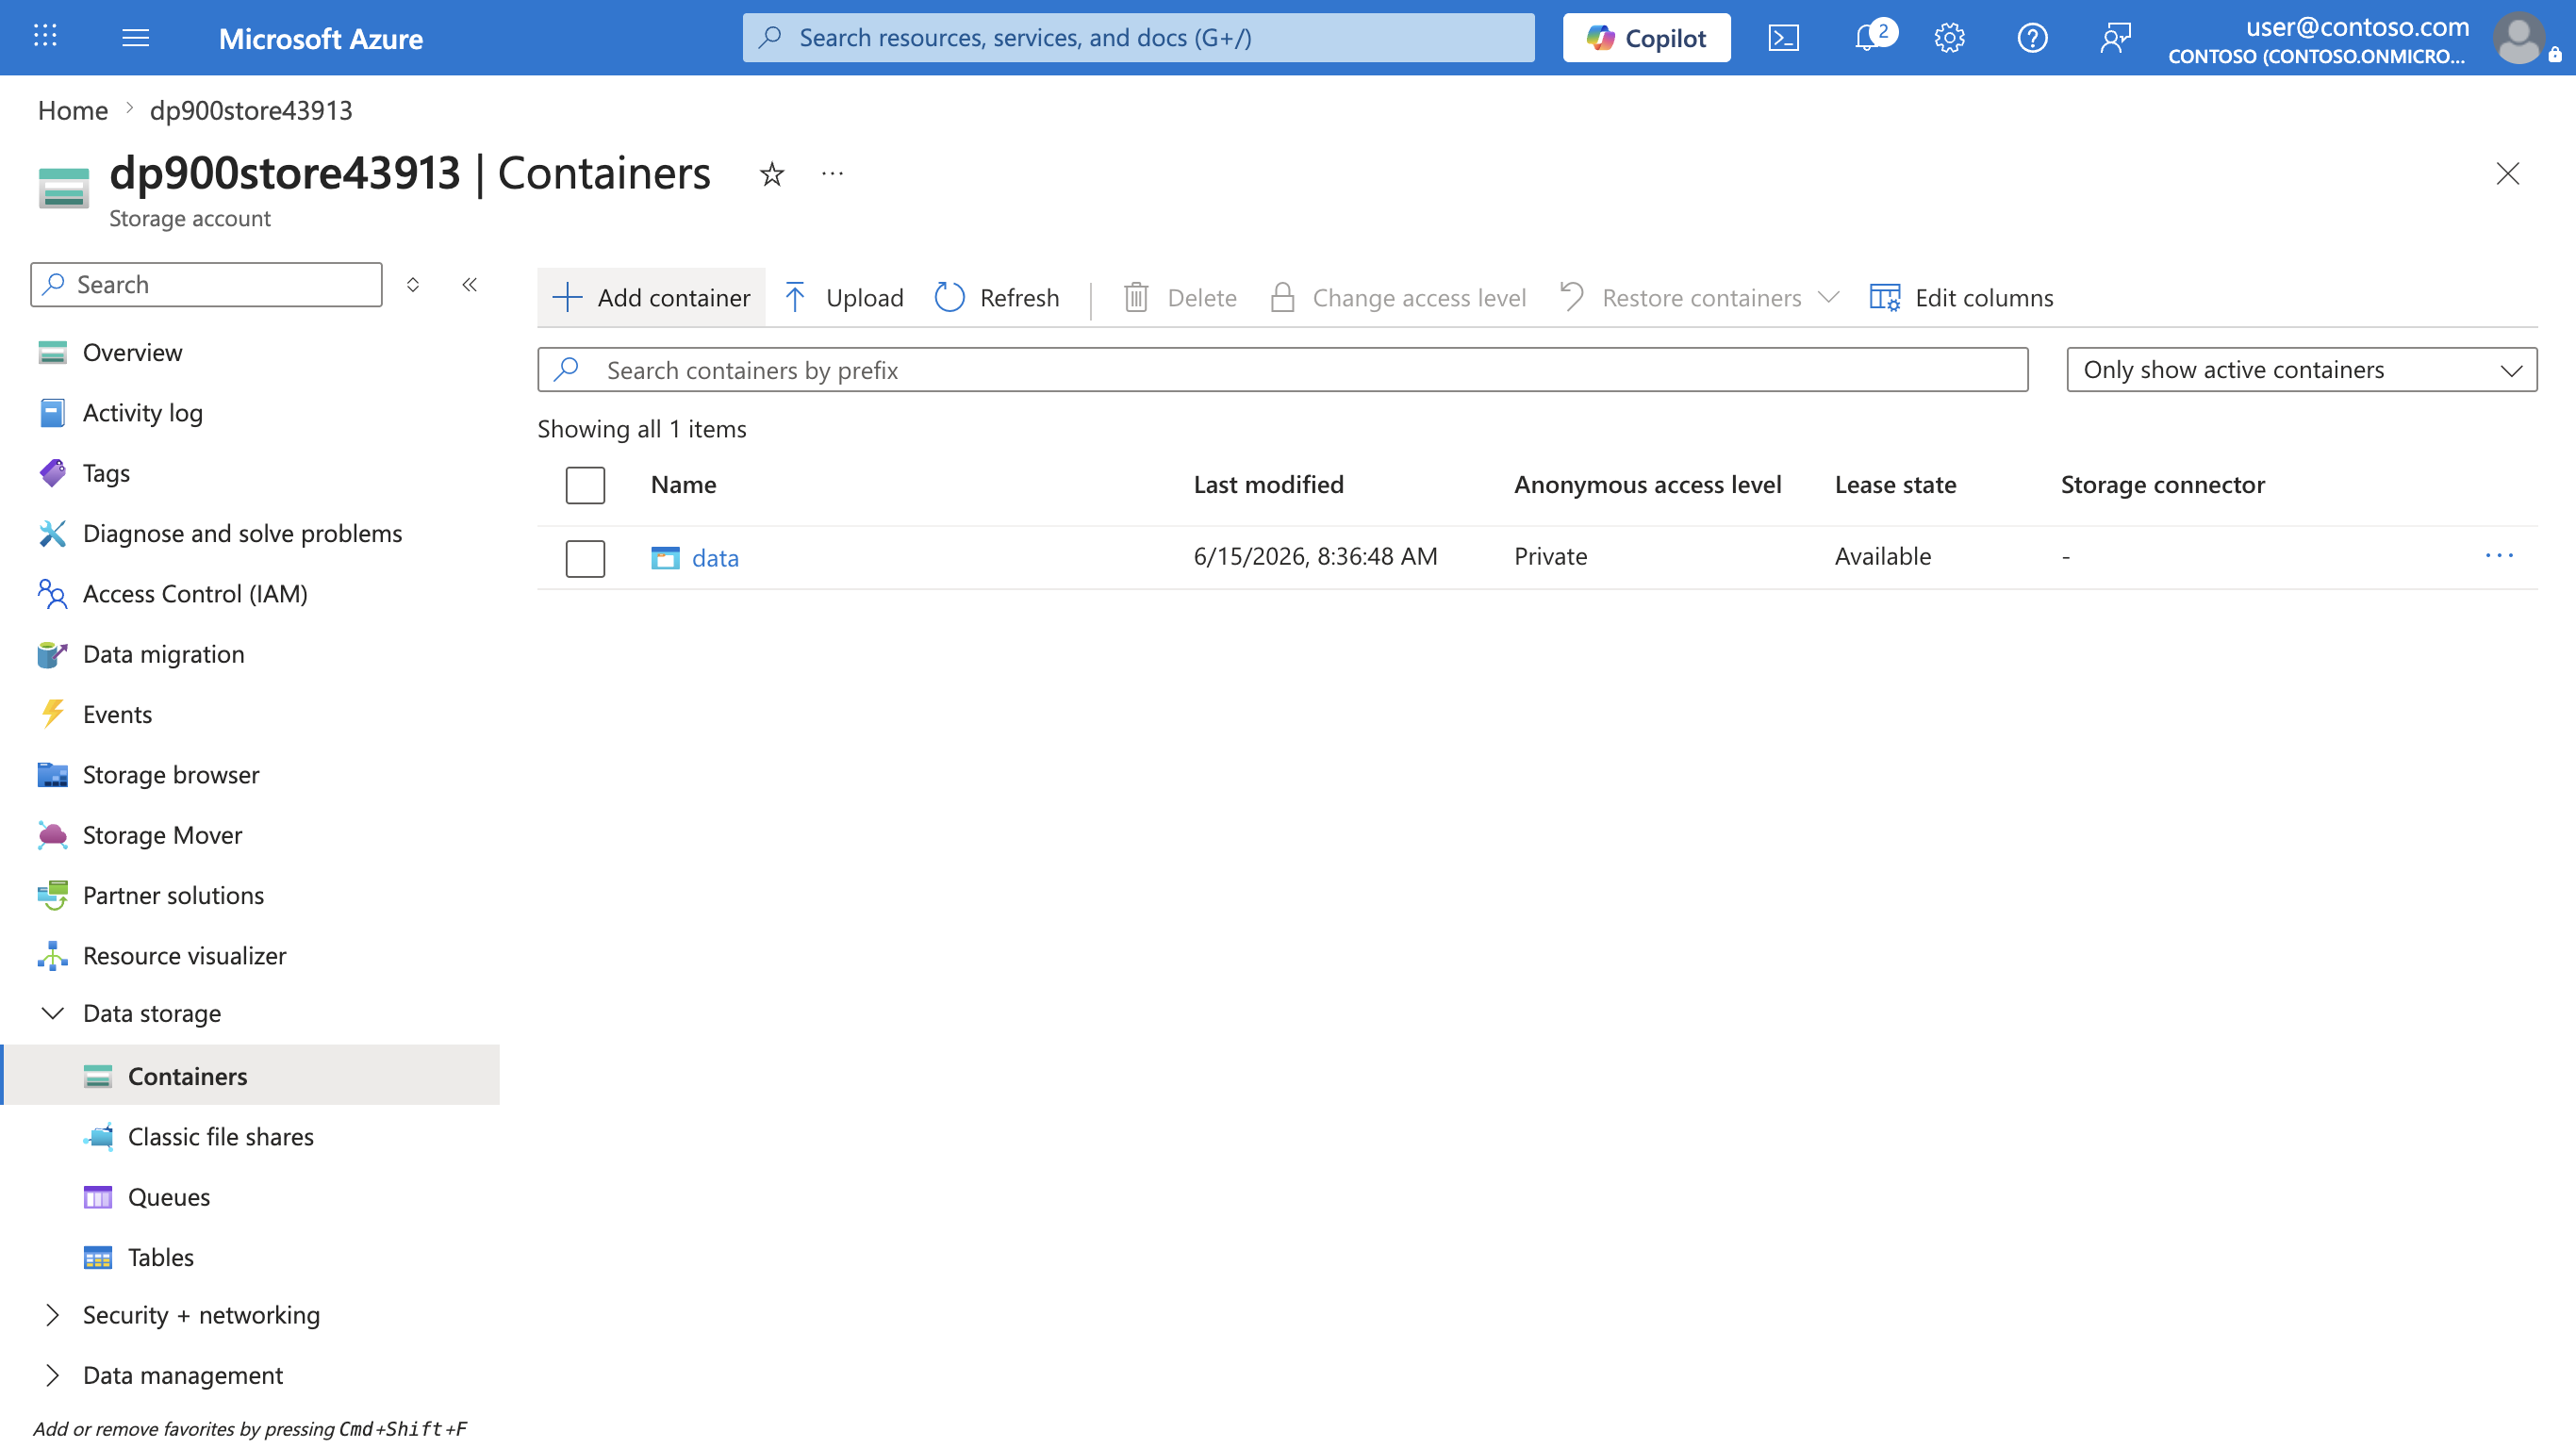
Task: Click Edit columns
Action: [1961, 297]
